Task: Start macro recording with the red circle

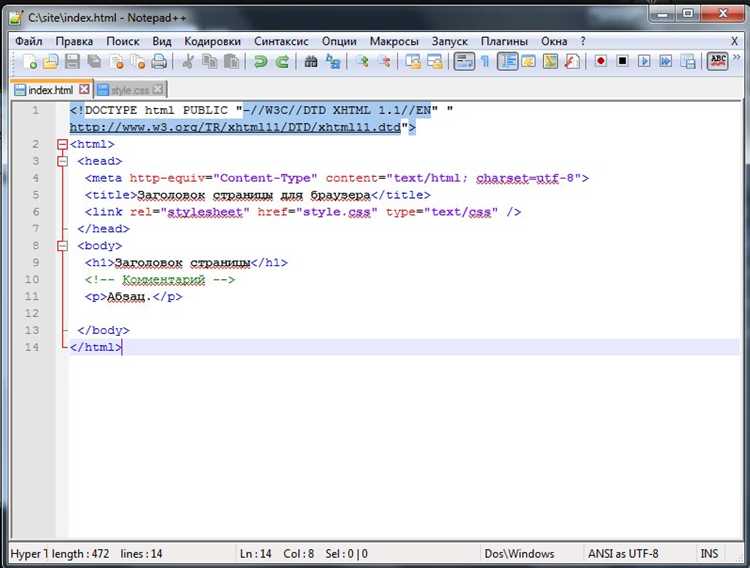Action: click(601, 62)
